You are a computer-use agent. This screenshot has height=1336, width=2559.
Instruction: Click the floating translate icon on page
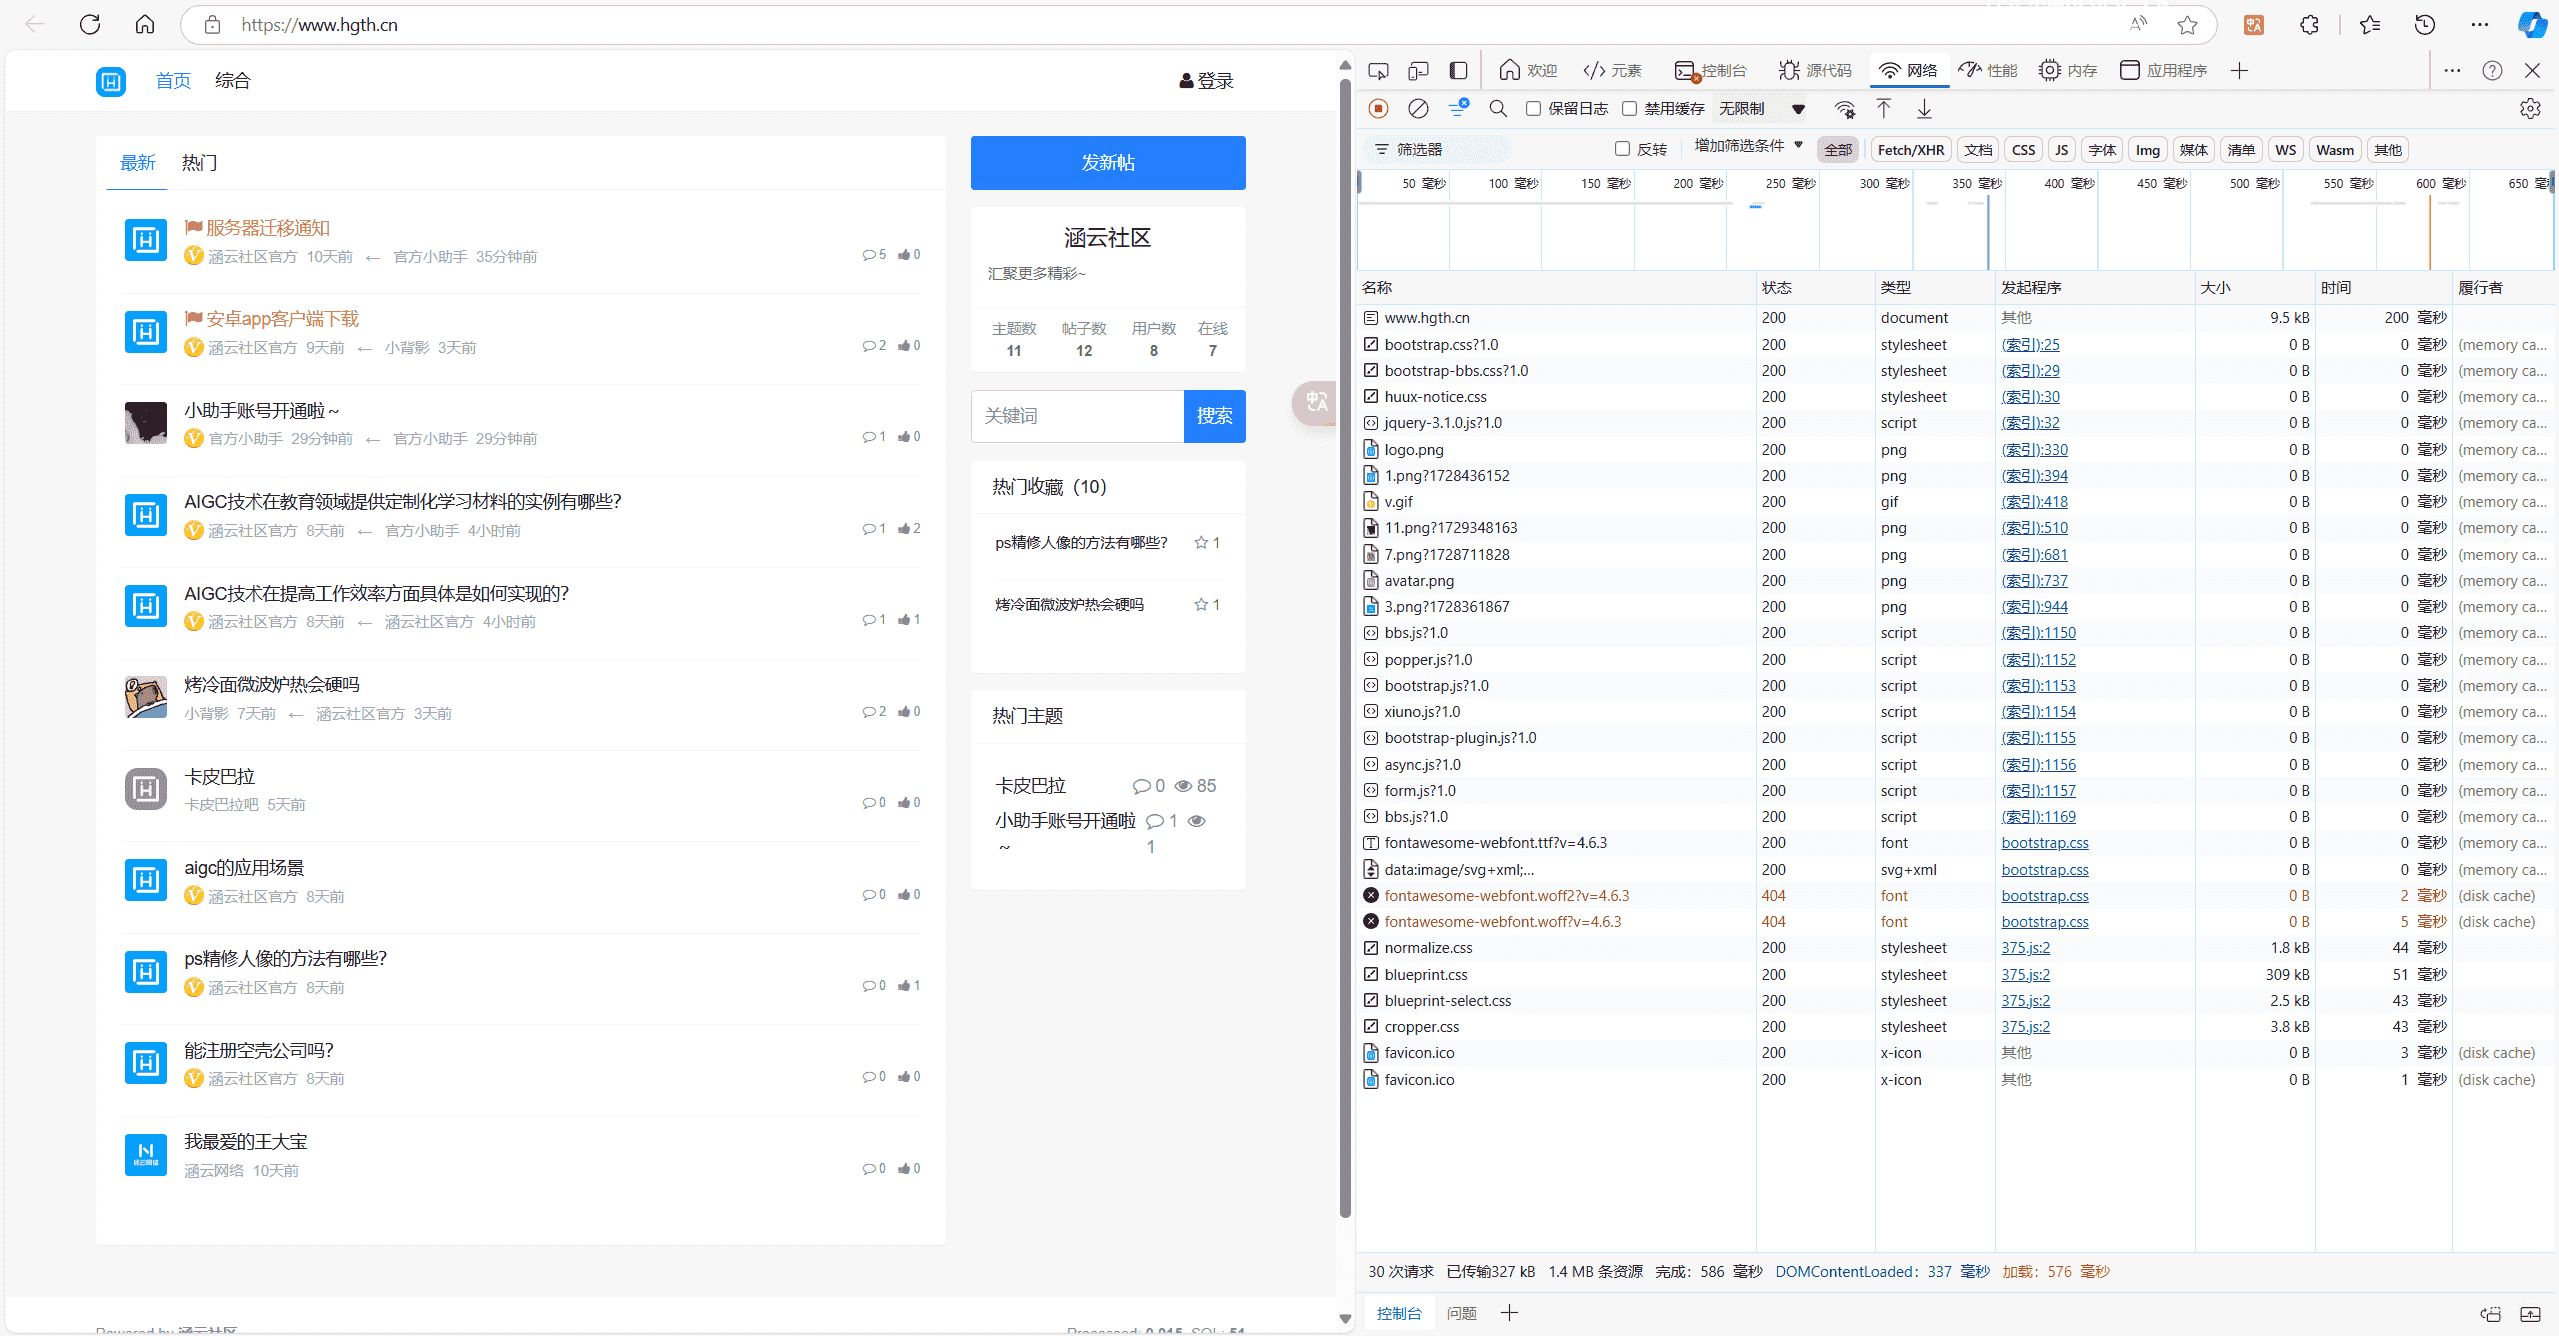tap(1316, 402)
